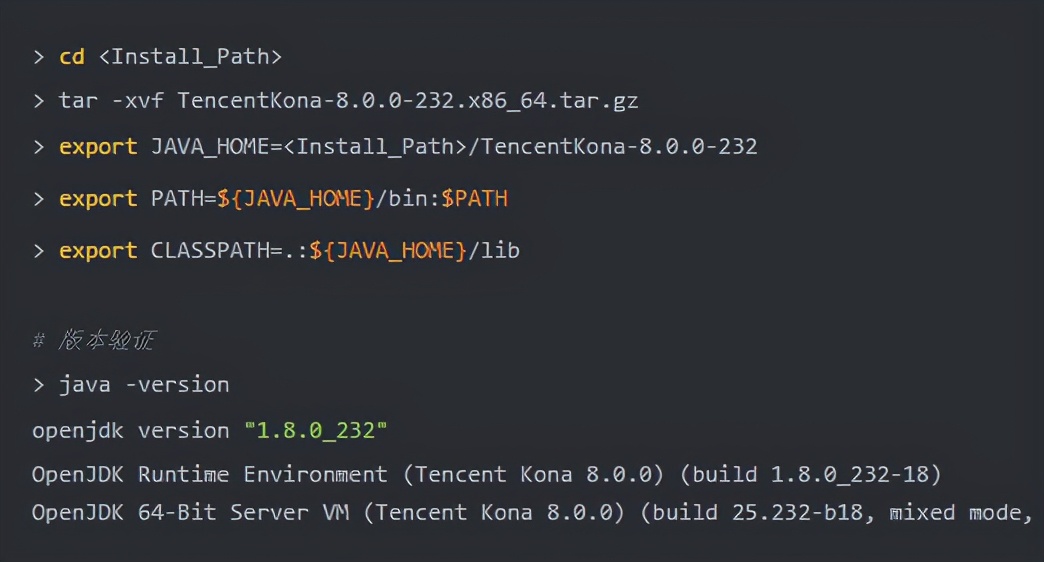Click '(build 1.8.0_232-18)' text
The width and height of the screenshot is (1044, 562).
[810, 475]
